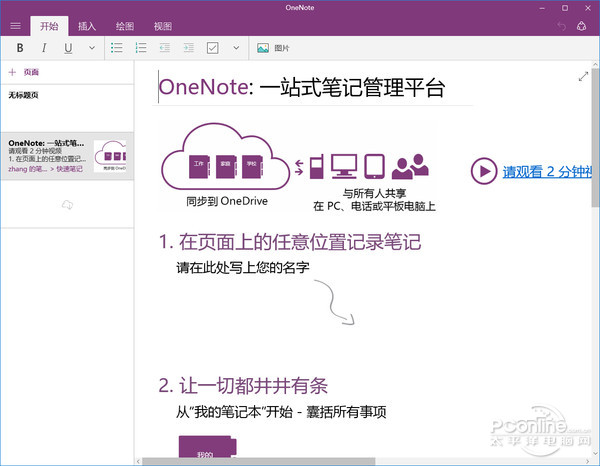Image resolution: width=600 pixels, height=466 pixels.
Task: Click heading 2. 让一切都井井有条
Action: (243, 385)
